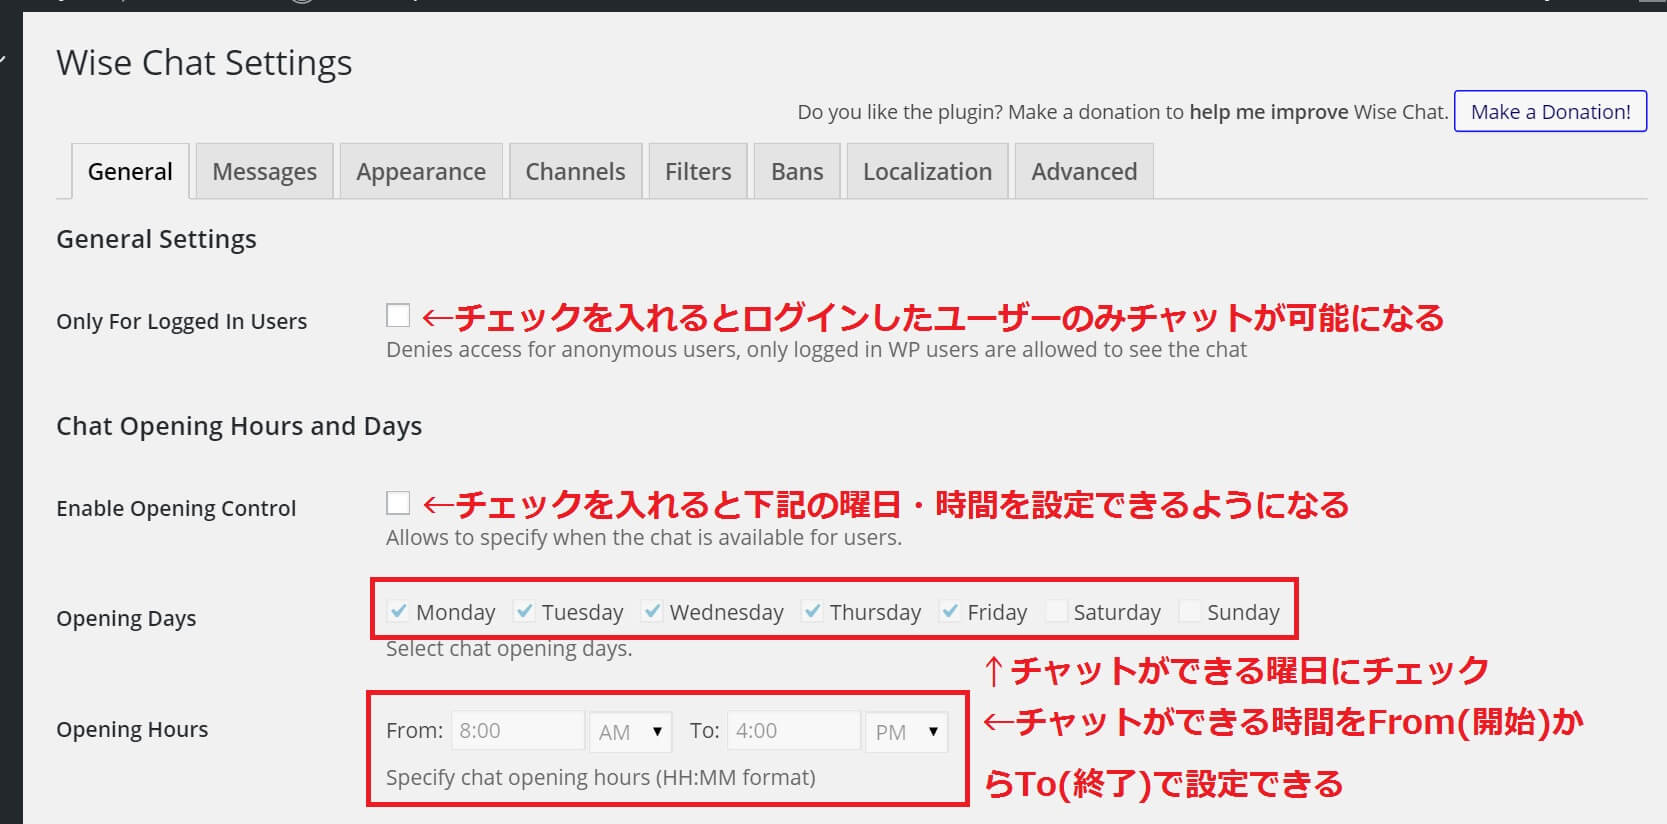The image size is (1667, 824).
Task: Check the Saturday opening day
Action: tap(1056, 611)
